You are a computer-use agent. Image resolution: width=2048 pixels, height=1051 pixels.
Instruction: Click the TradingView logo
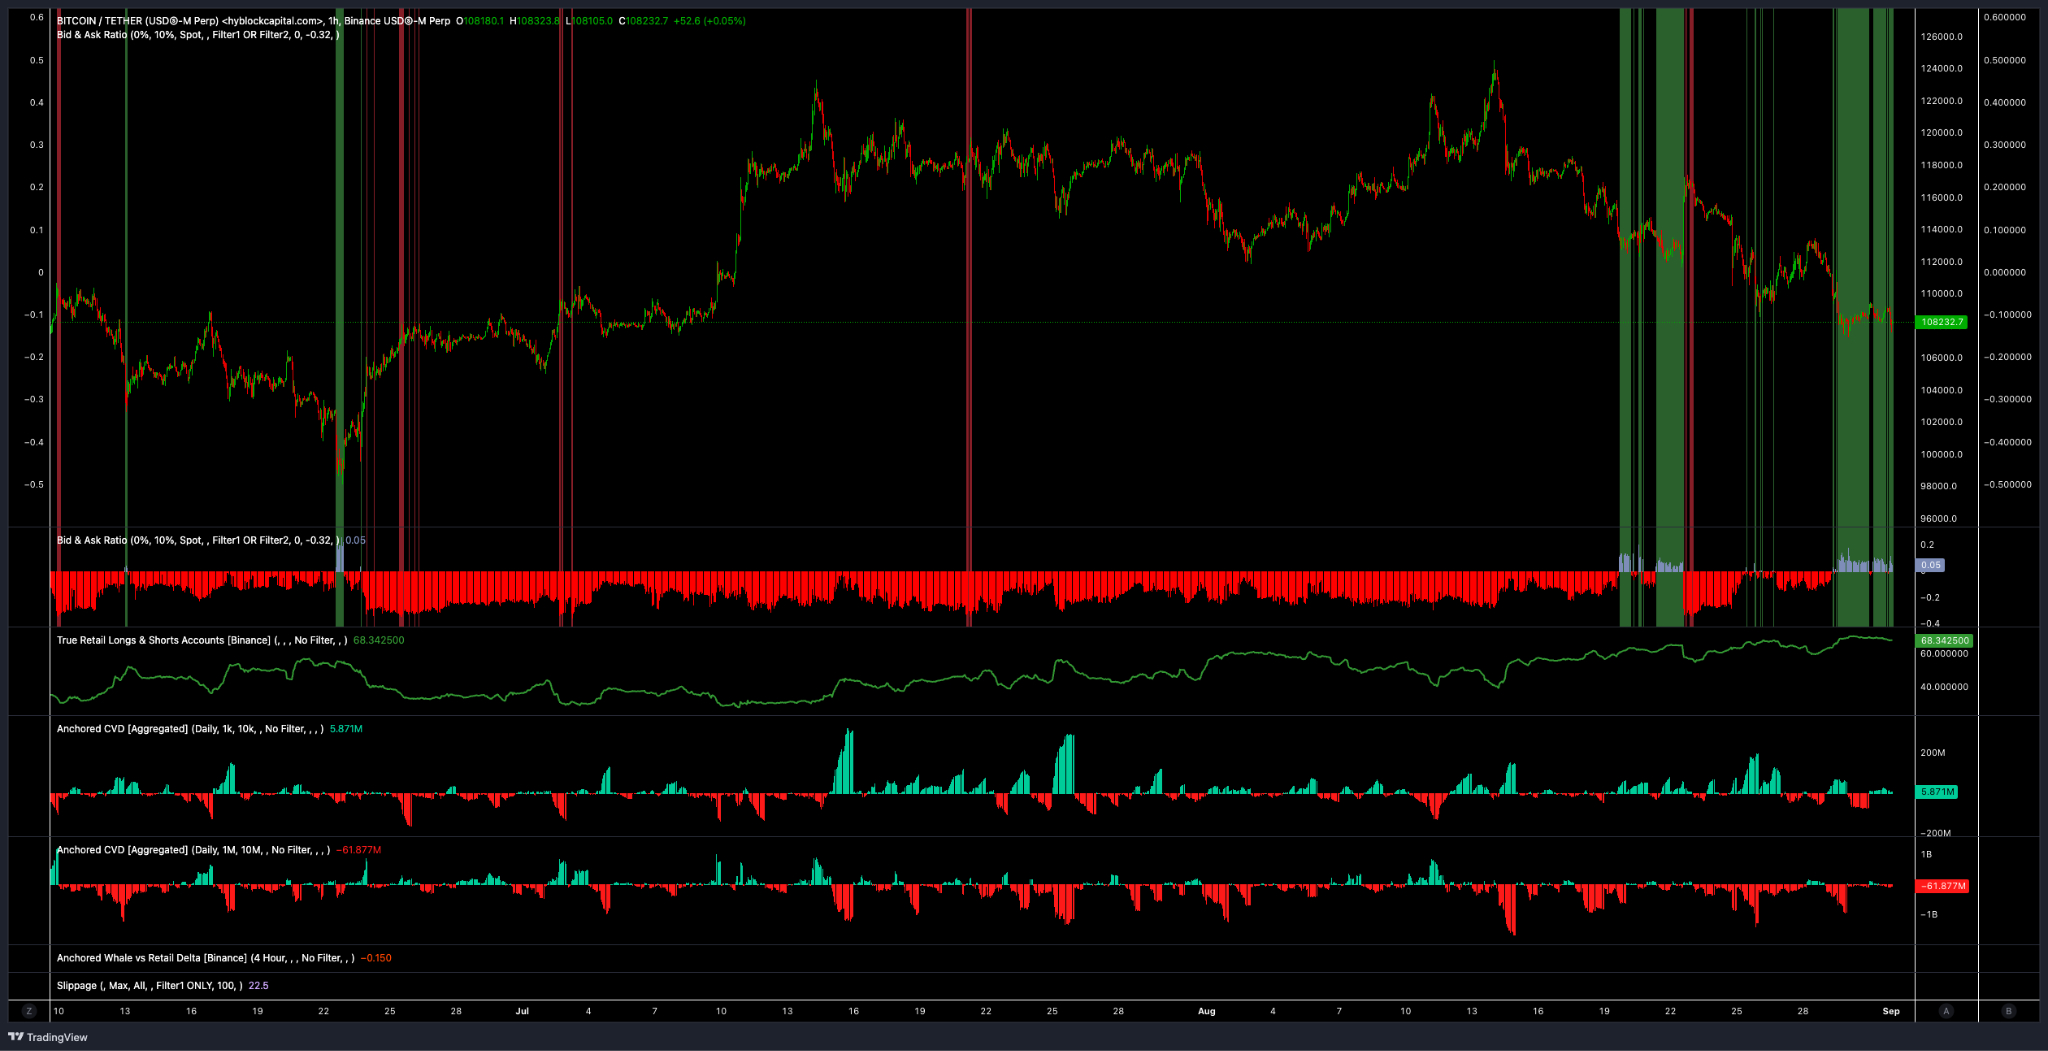(x=45, y=1038)
